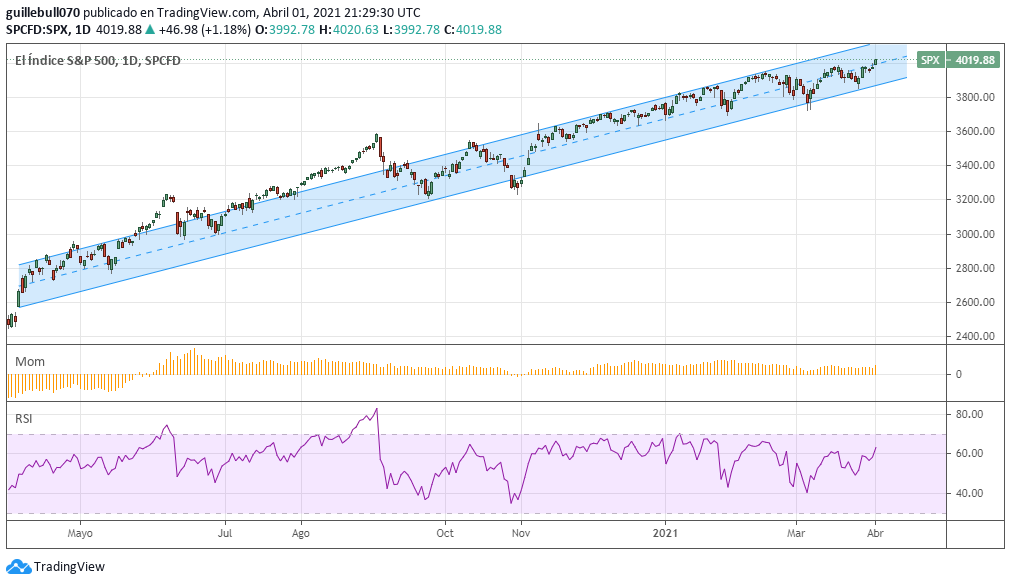The image size is (1011, 585).
Task: Click the Nov label on the time axis
Action: (520, 533)
